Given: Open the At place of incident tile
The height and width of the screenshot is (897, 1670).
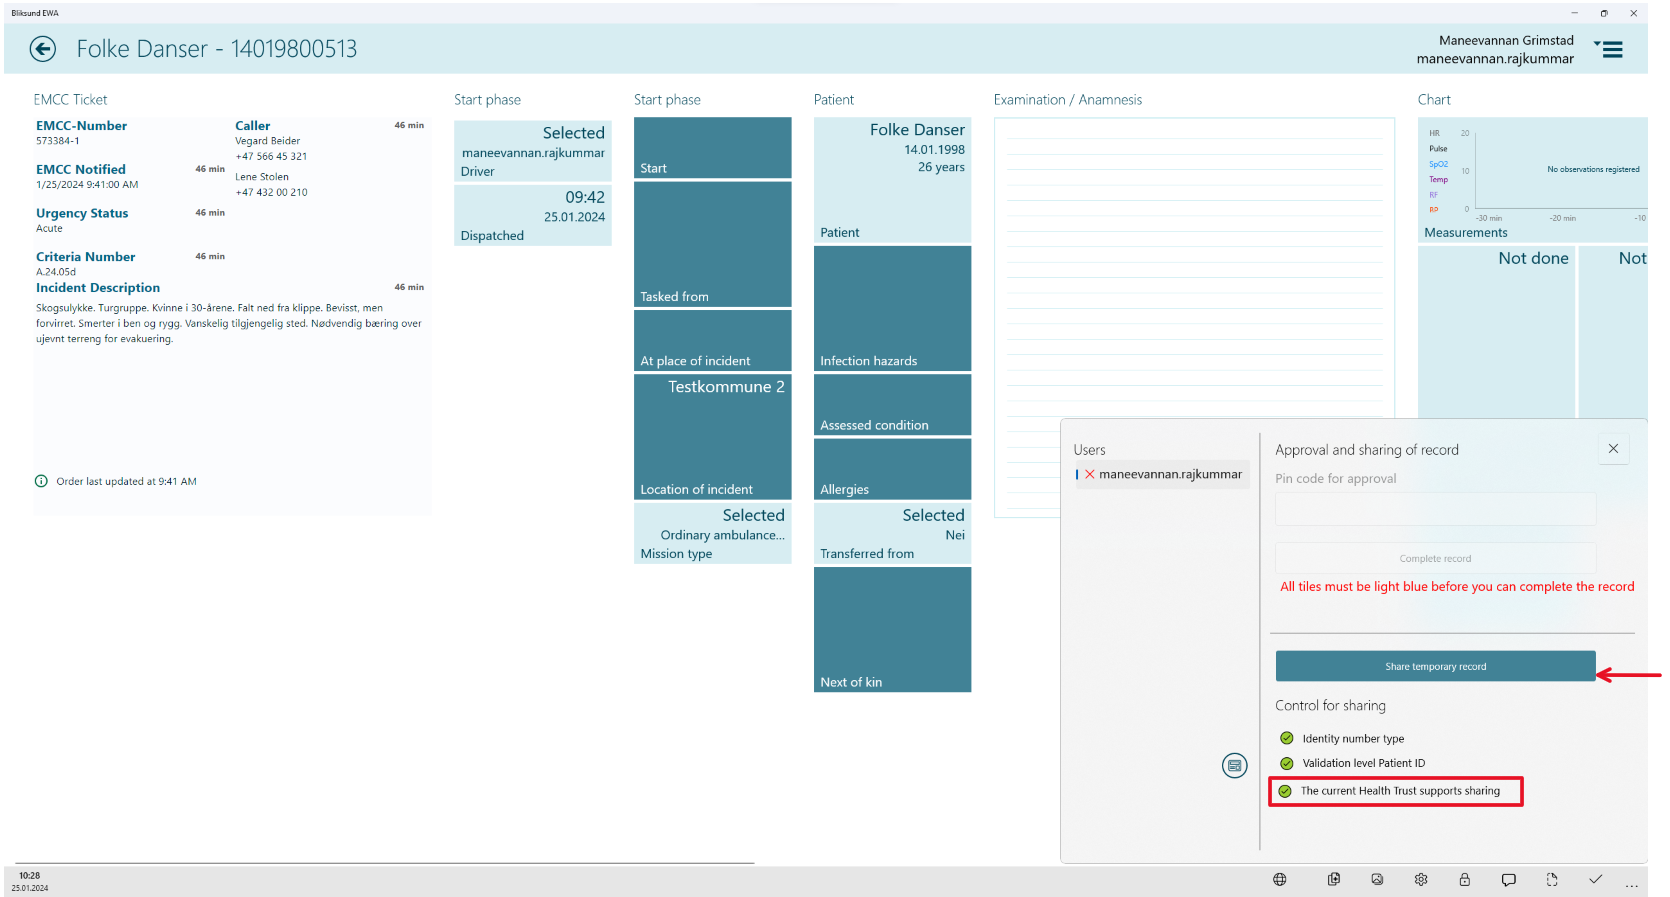Looking at the screenshot, I should pyautogui.click(x=712, y=340).
